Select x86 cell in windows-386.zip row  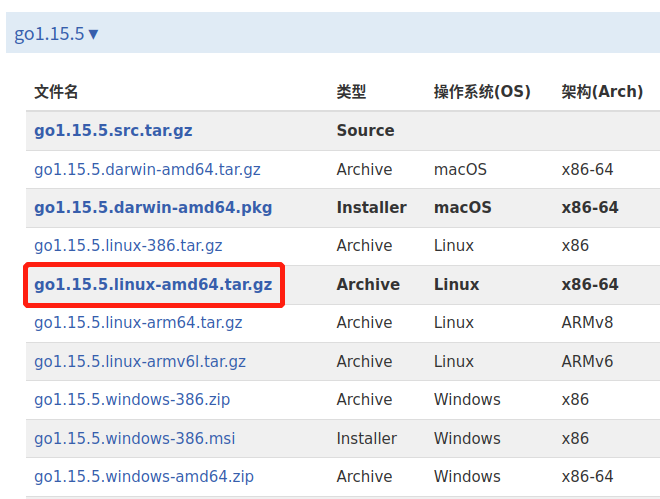(x=575, y=400)
